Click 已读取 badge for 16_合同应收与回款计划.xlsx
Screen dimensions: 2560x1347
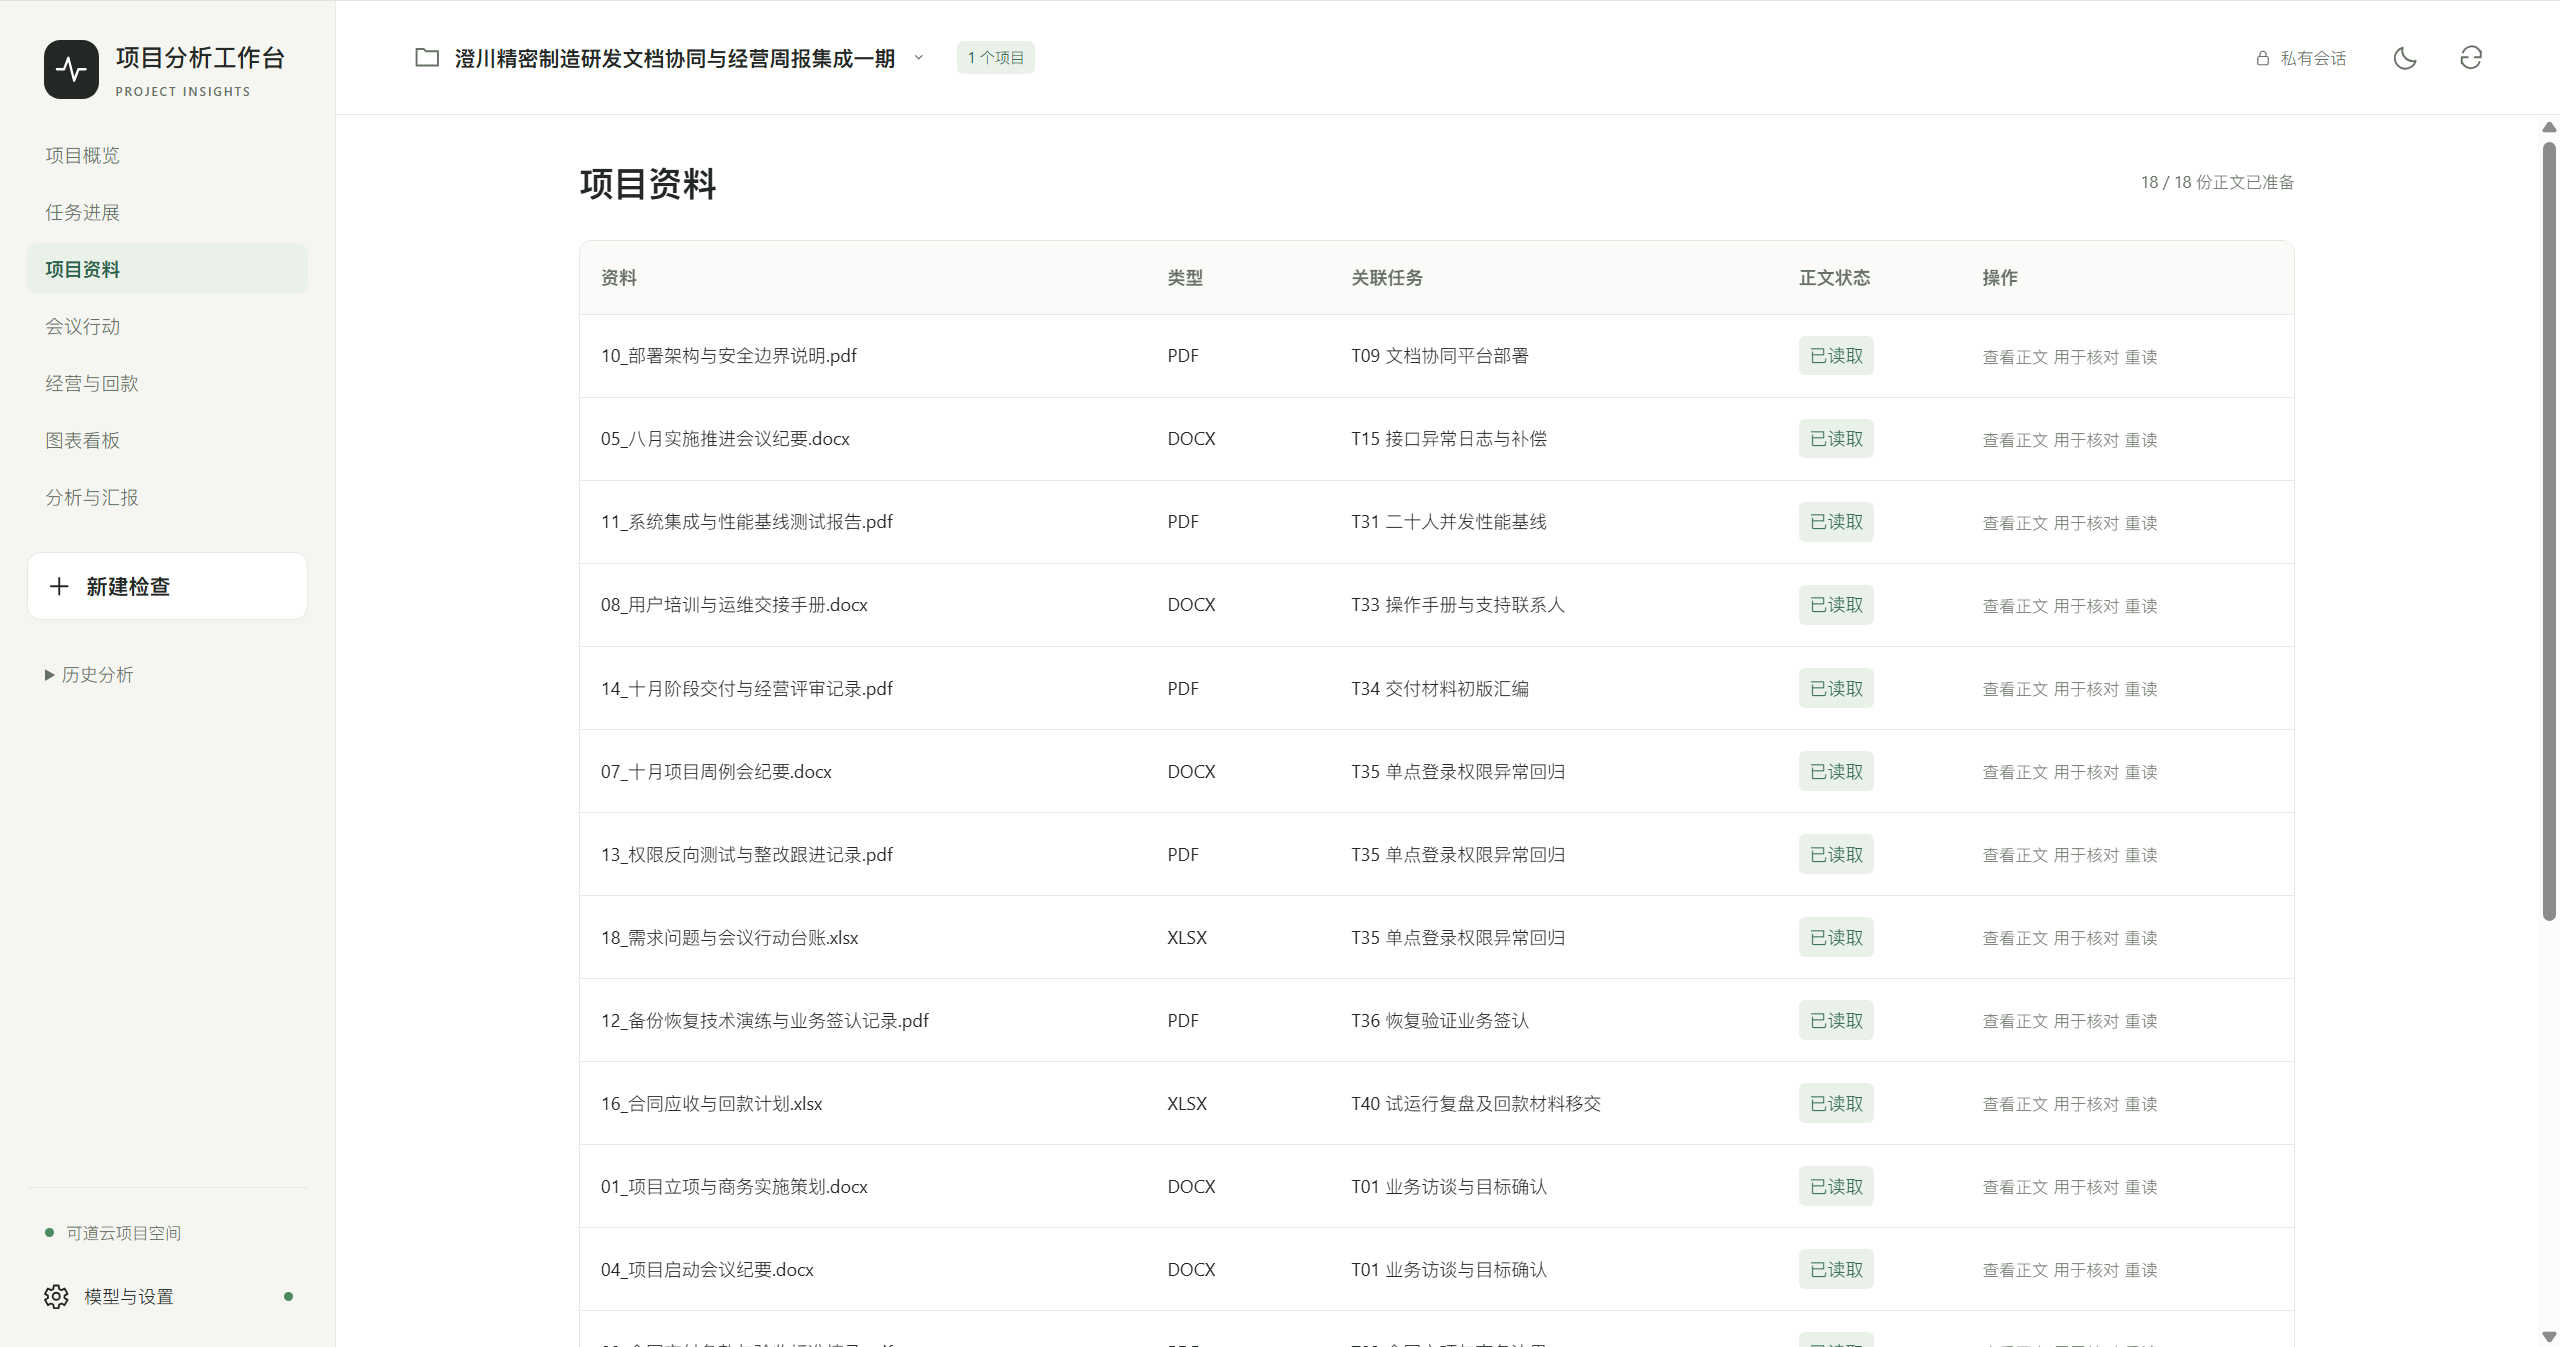(x=1836, y=1103)
